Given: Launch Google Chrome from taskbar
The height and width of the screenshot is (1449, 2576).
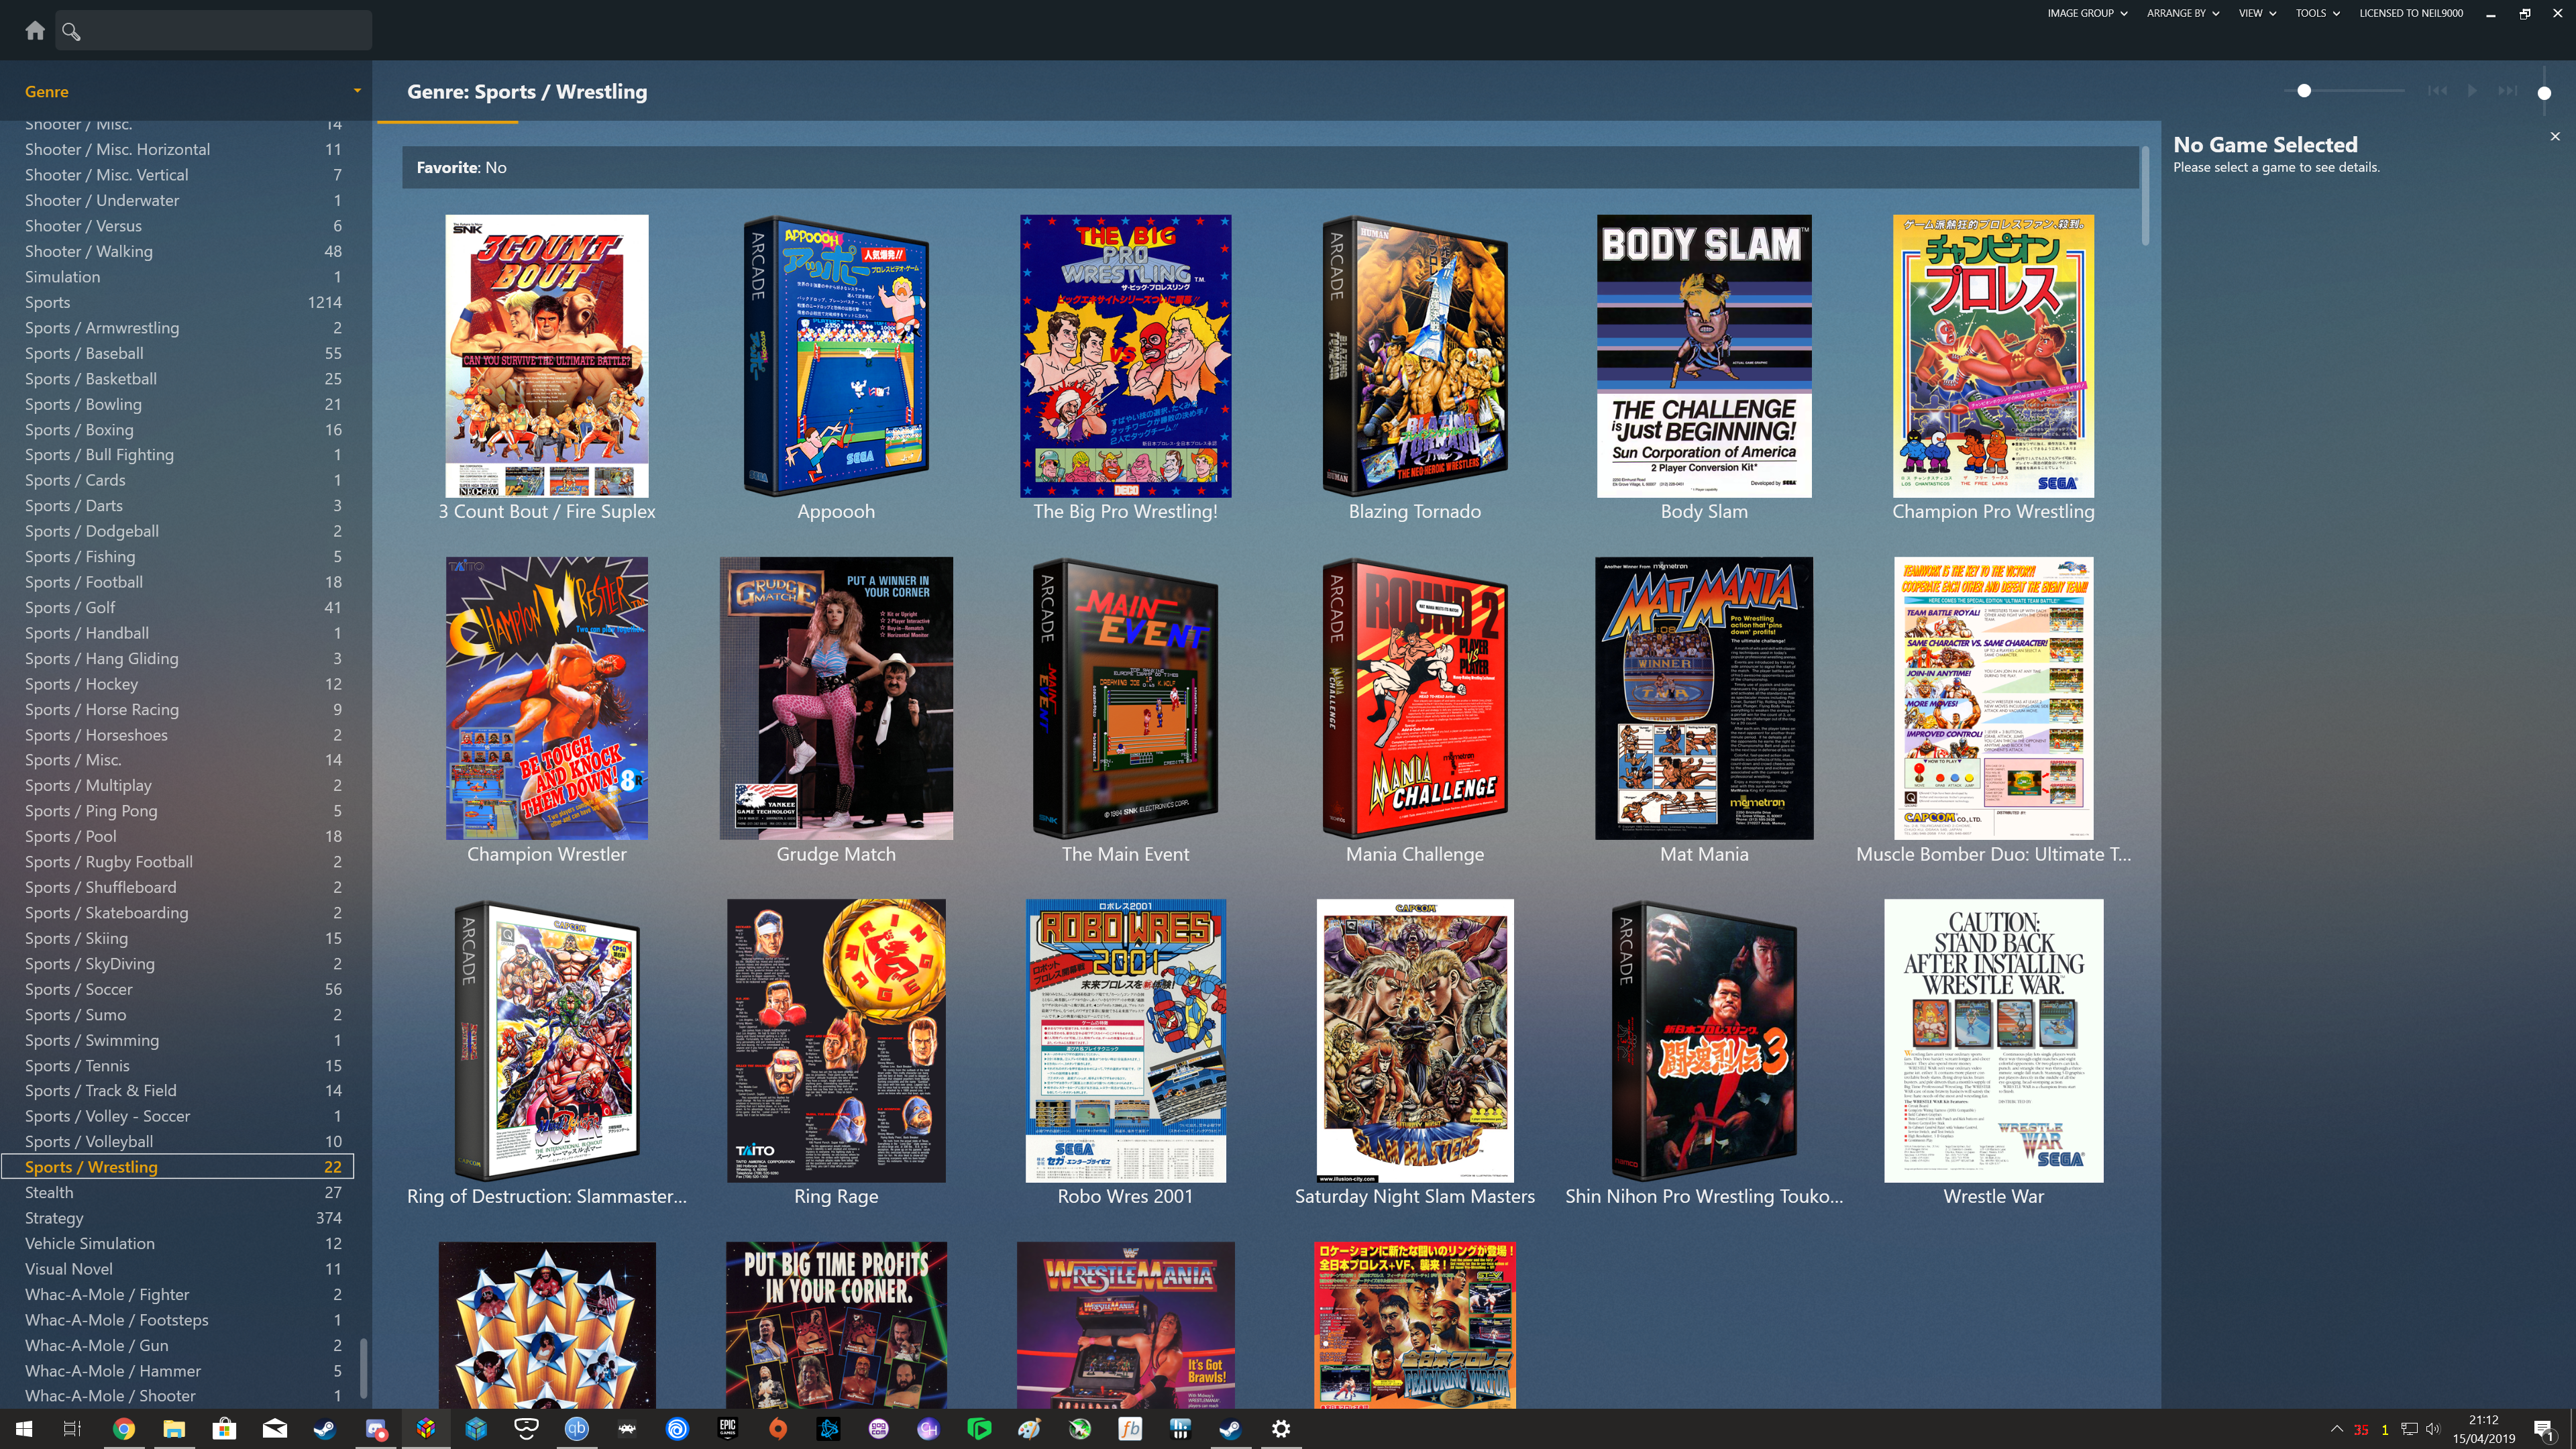Looking at the screenshot, I should [124, 1429].
